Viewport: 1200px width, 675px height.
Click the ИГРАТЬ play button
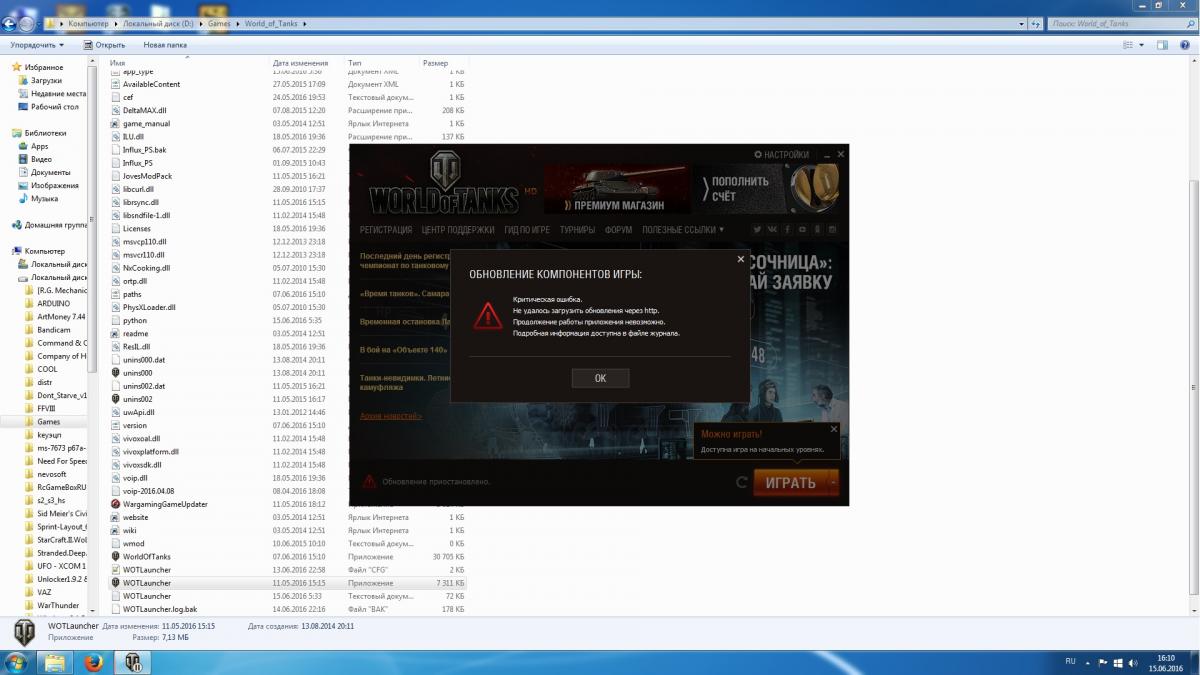click(x=791, y=482)
